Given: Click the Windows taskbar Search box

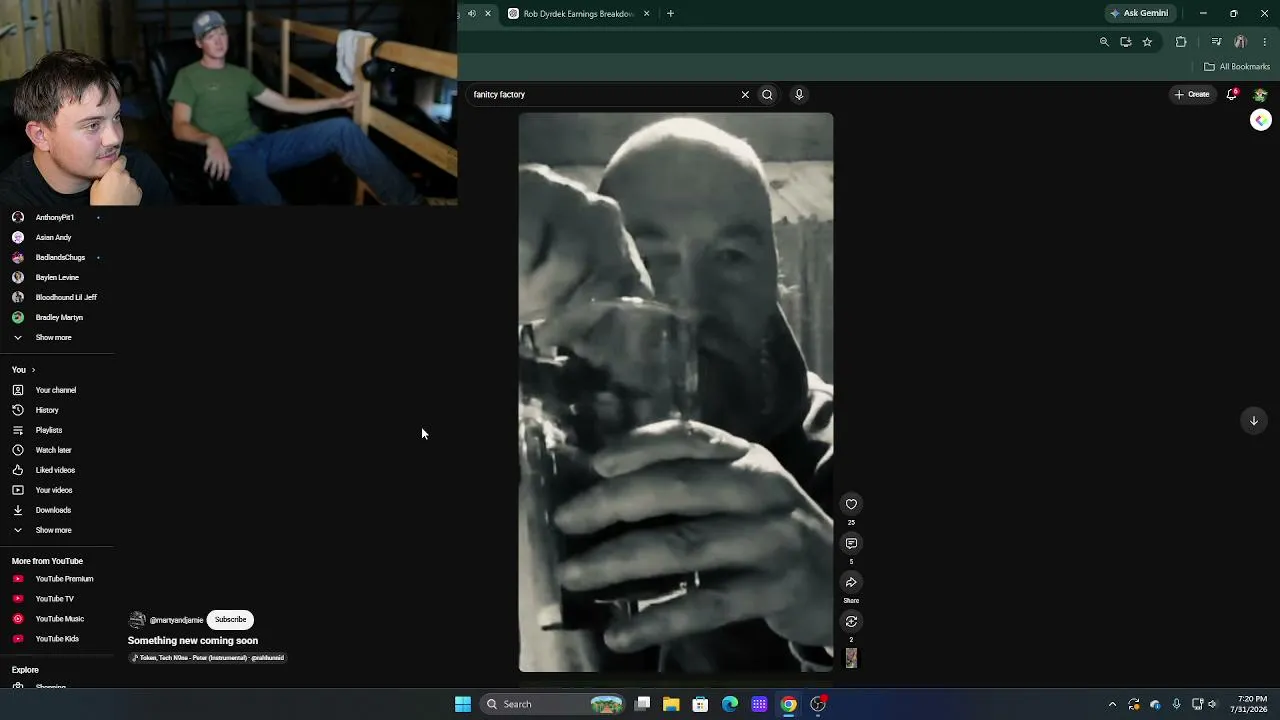Looking at the screenshot, I should click(x=552, y=704).
